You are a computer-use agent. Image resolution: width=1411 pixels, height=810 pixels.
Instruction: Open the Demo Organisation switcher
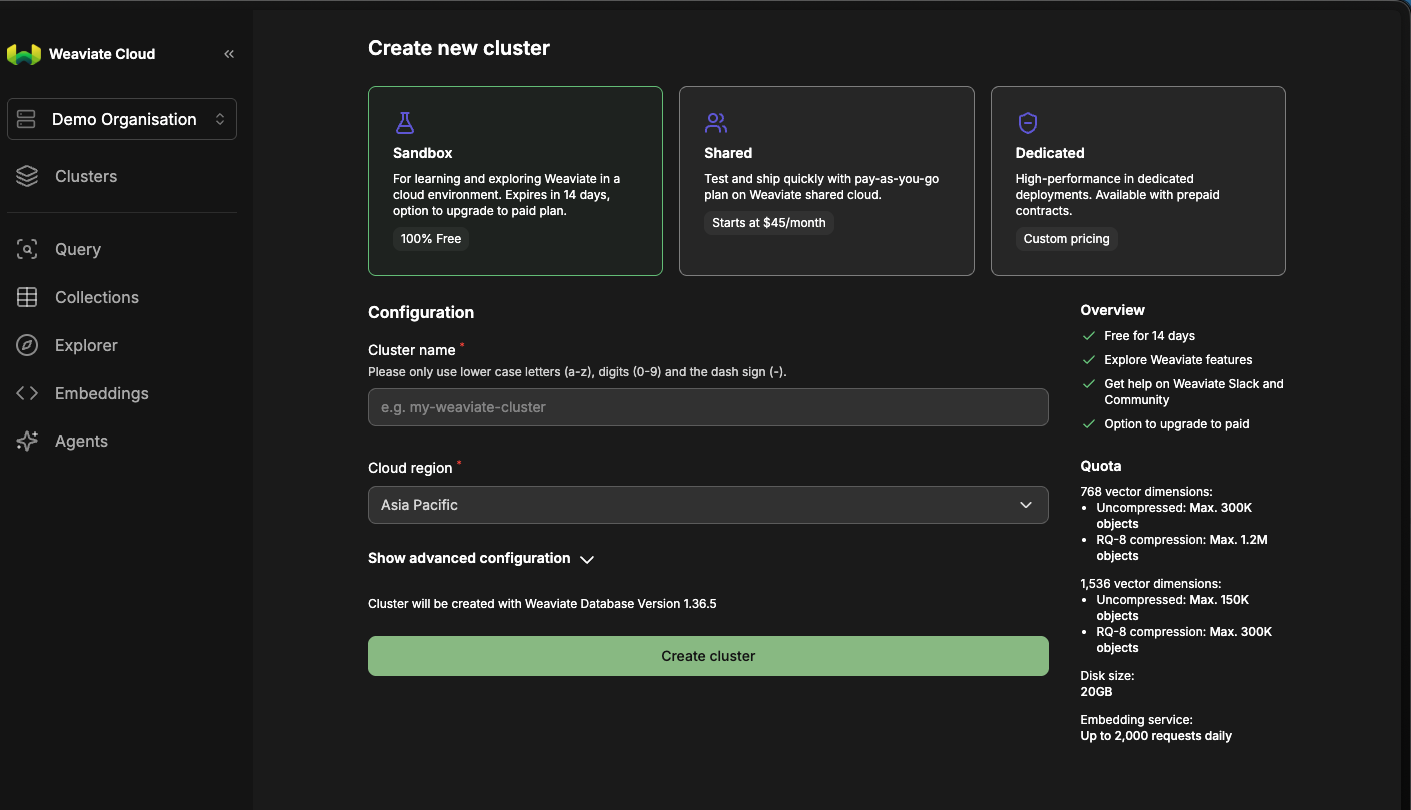tap(122, 119)
